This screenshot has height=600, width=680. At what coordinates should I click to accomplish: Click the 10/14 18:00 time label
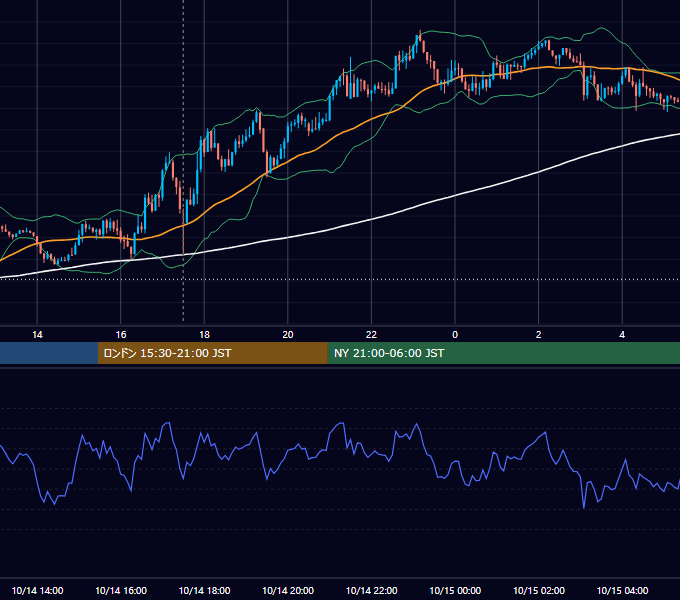[204, 590]
